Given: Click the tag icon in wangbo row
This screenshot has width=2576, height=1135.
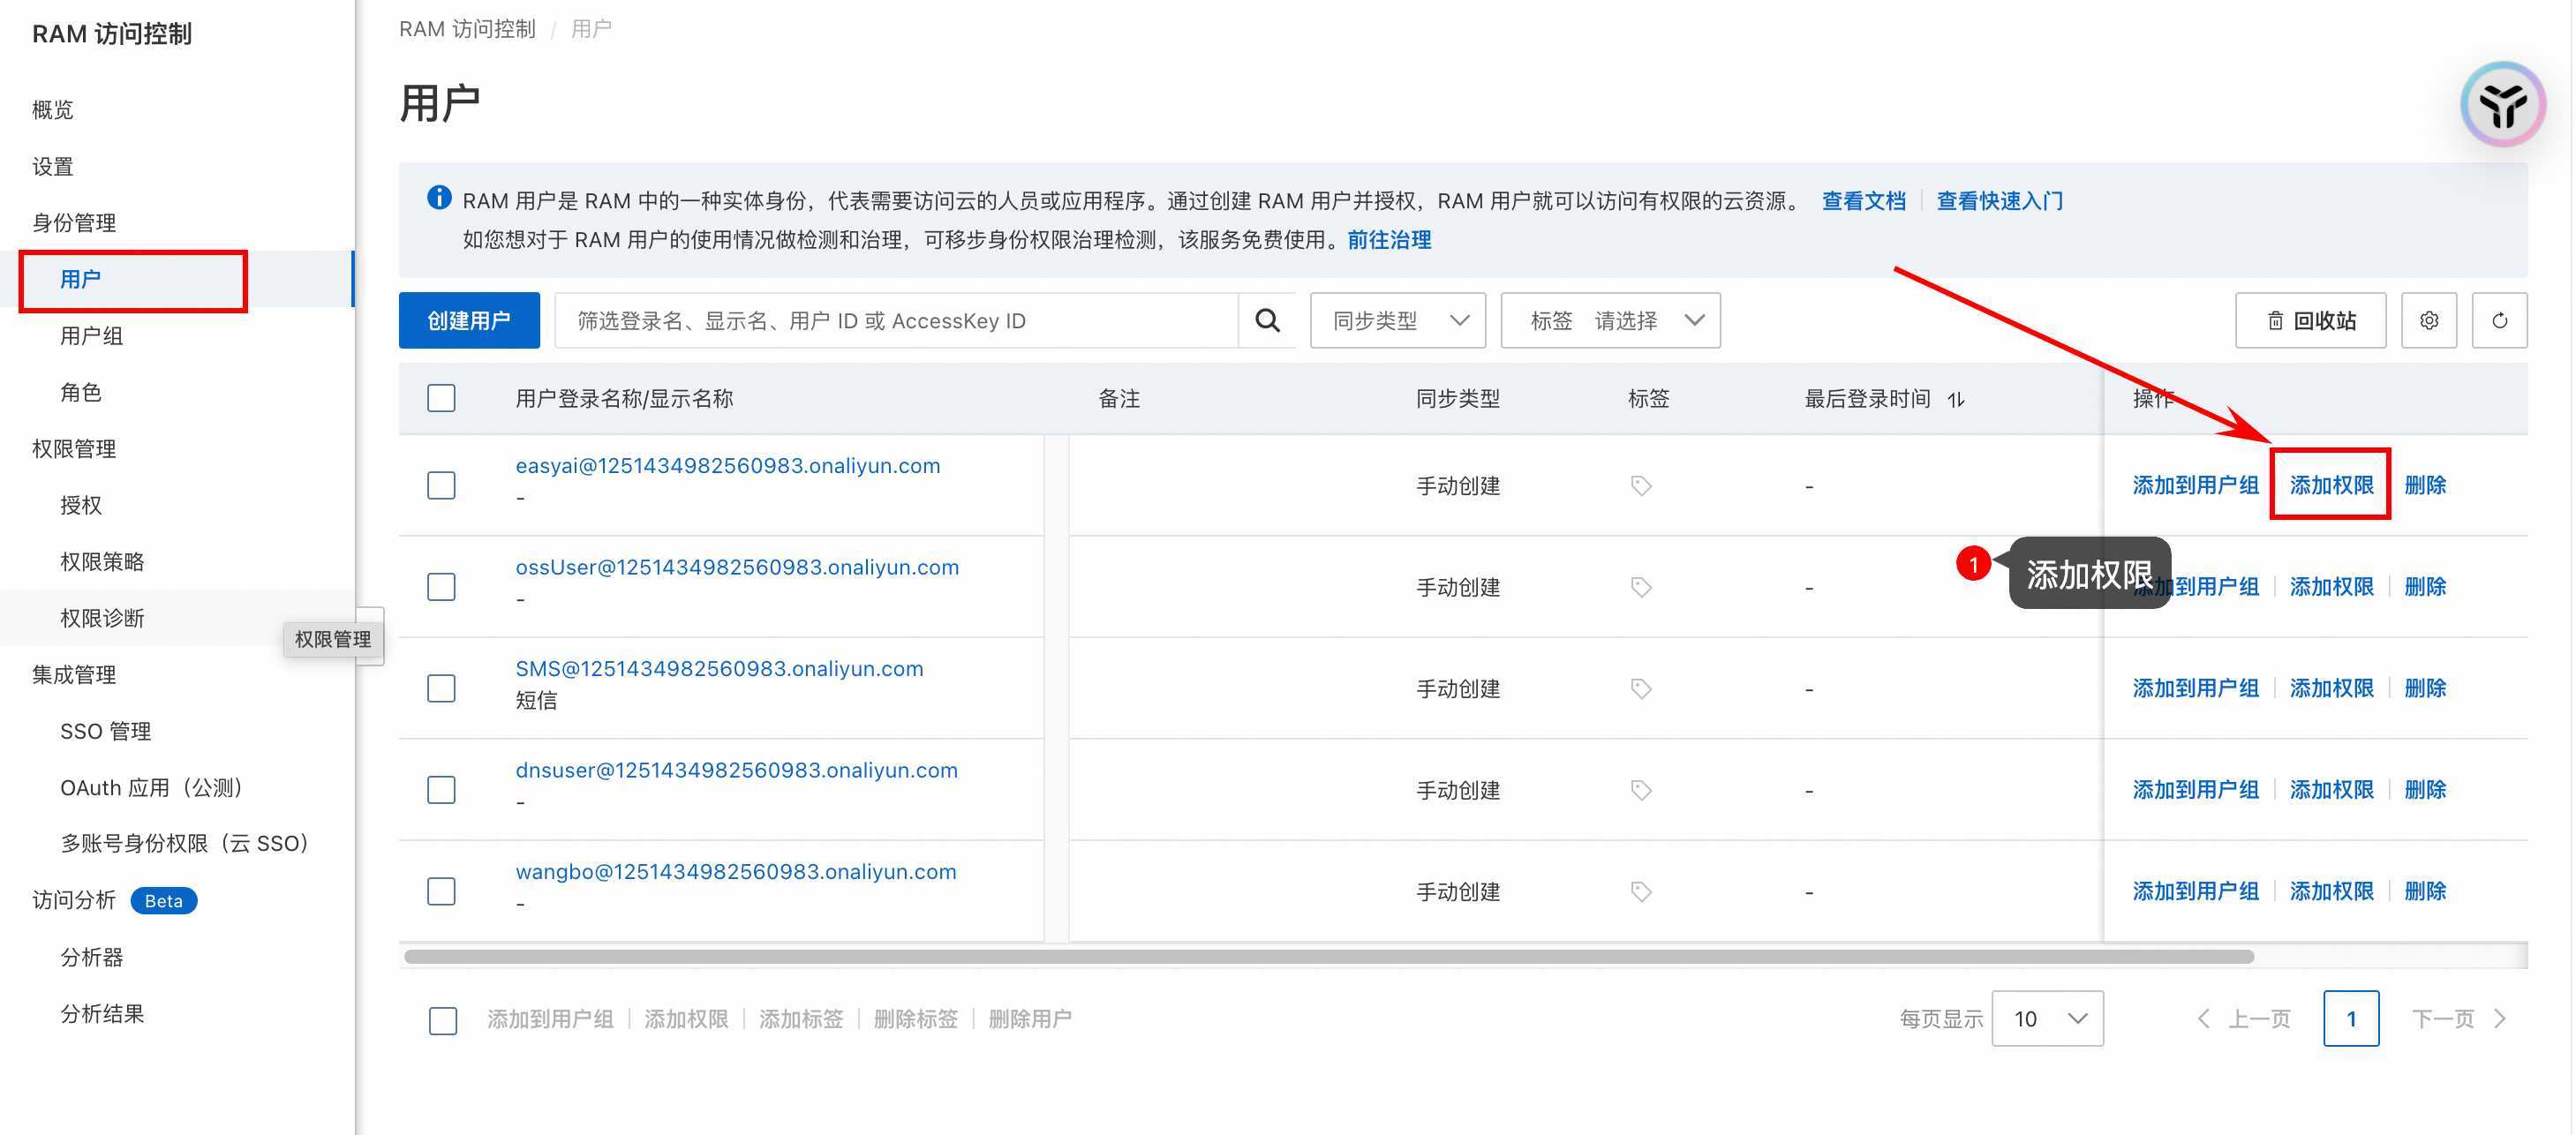Looking at the screenshot, I should 1640,892.
